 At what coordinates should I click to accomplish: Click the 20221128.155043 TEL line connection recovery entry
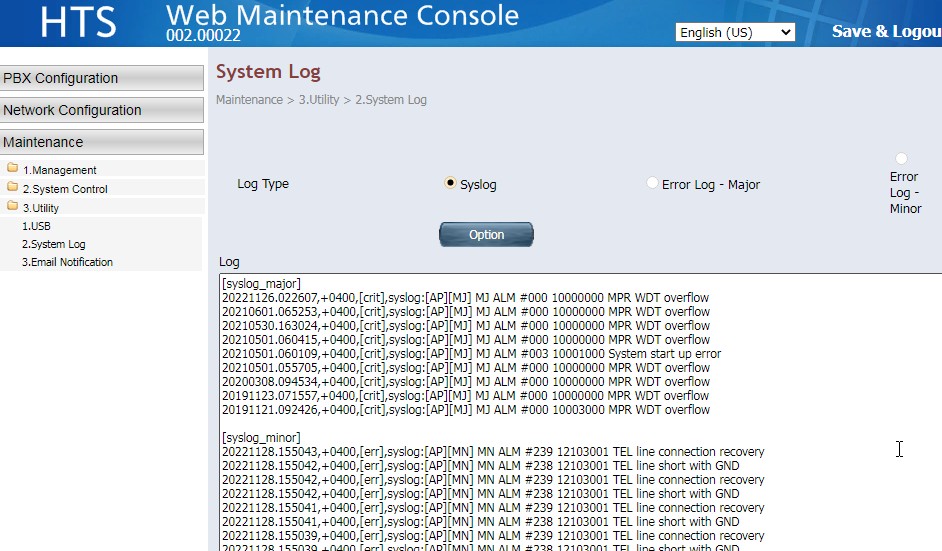(x=493, y=452)
